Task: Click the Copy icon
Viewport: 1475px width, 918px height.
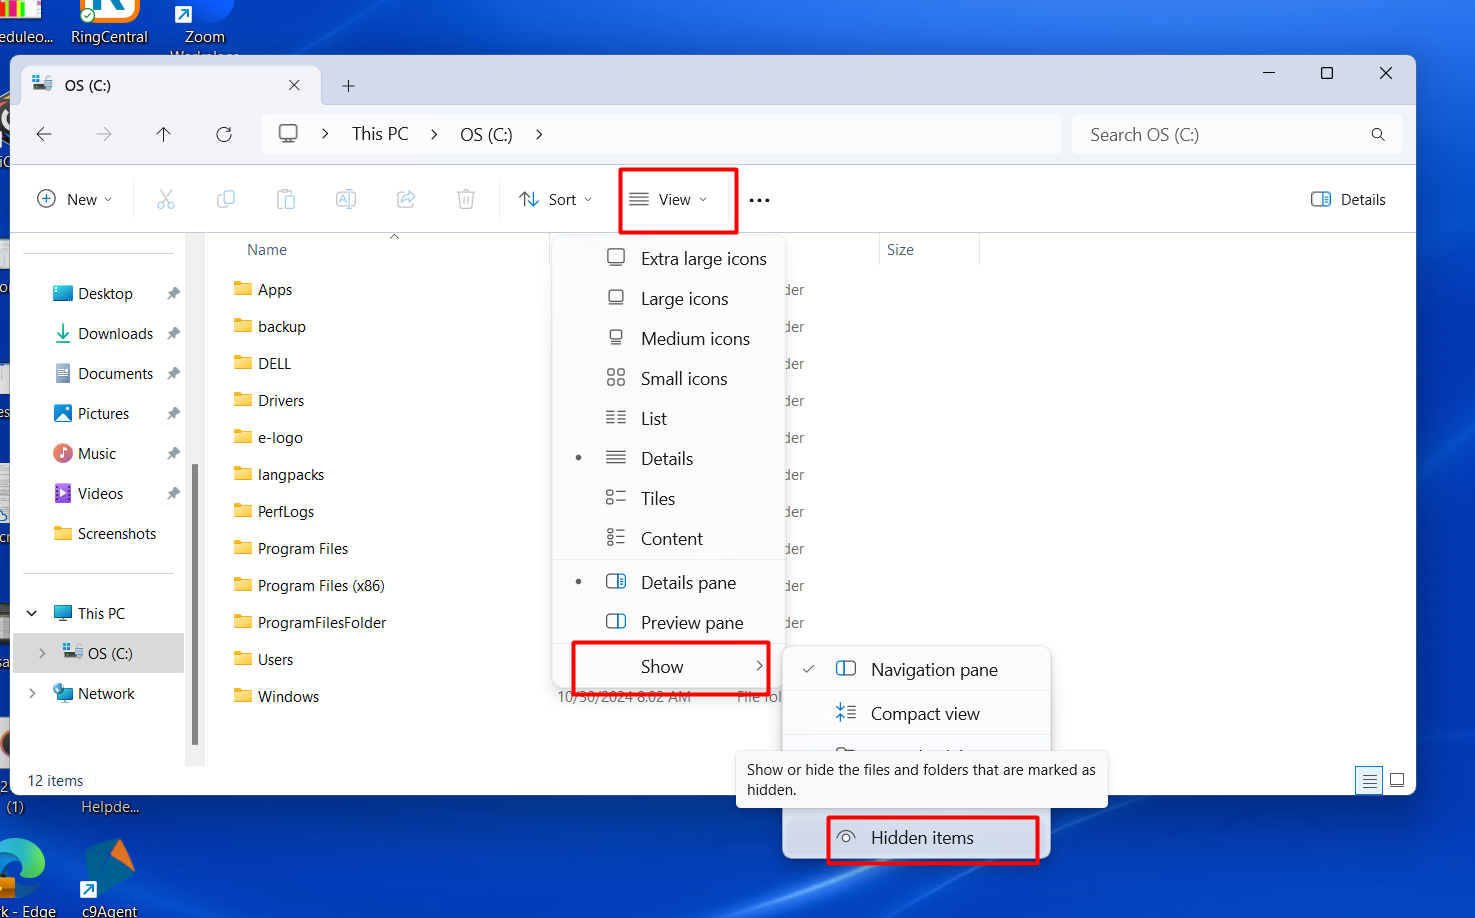Action: click(226, 199)
